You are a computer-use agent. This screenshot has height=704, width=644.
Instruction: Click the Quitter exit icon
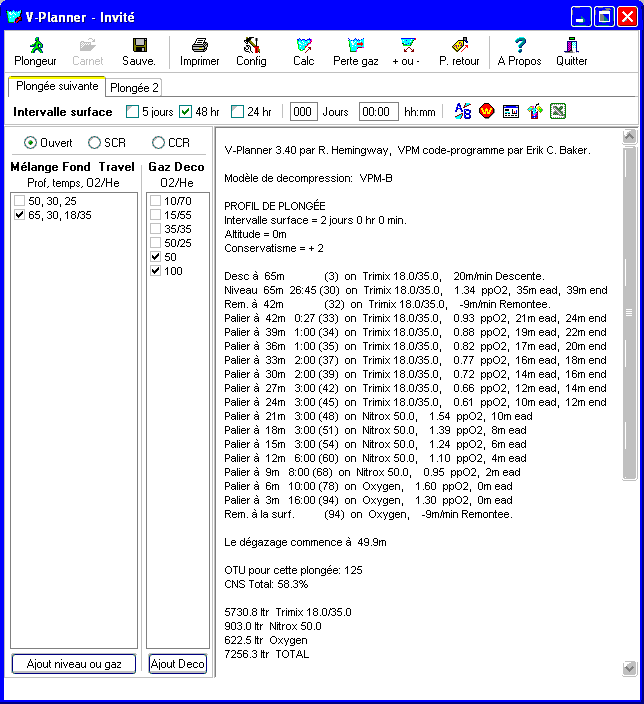click(571, 45)
